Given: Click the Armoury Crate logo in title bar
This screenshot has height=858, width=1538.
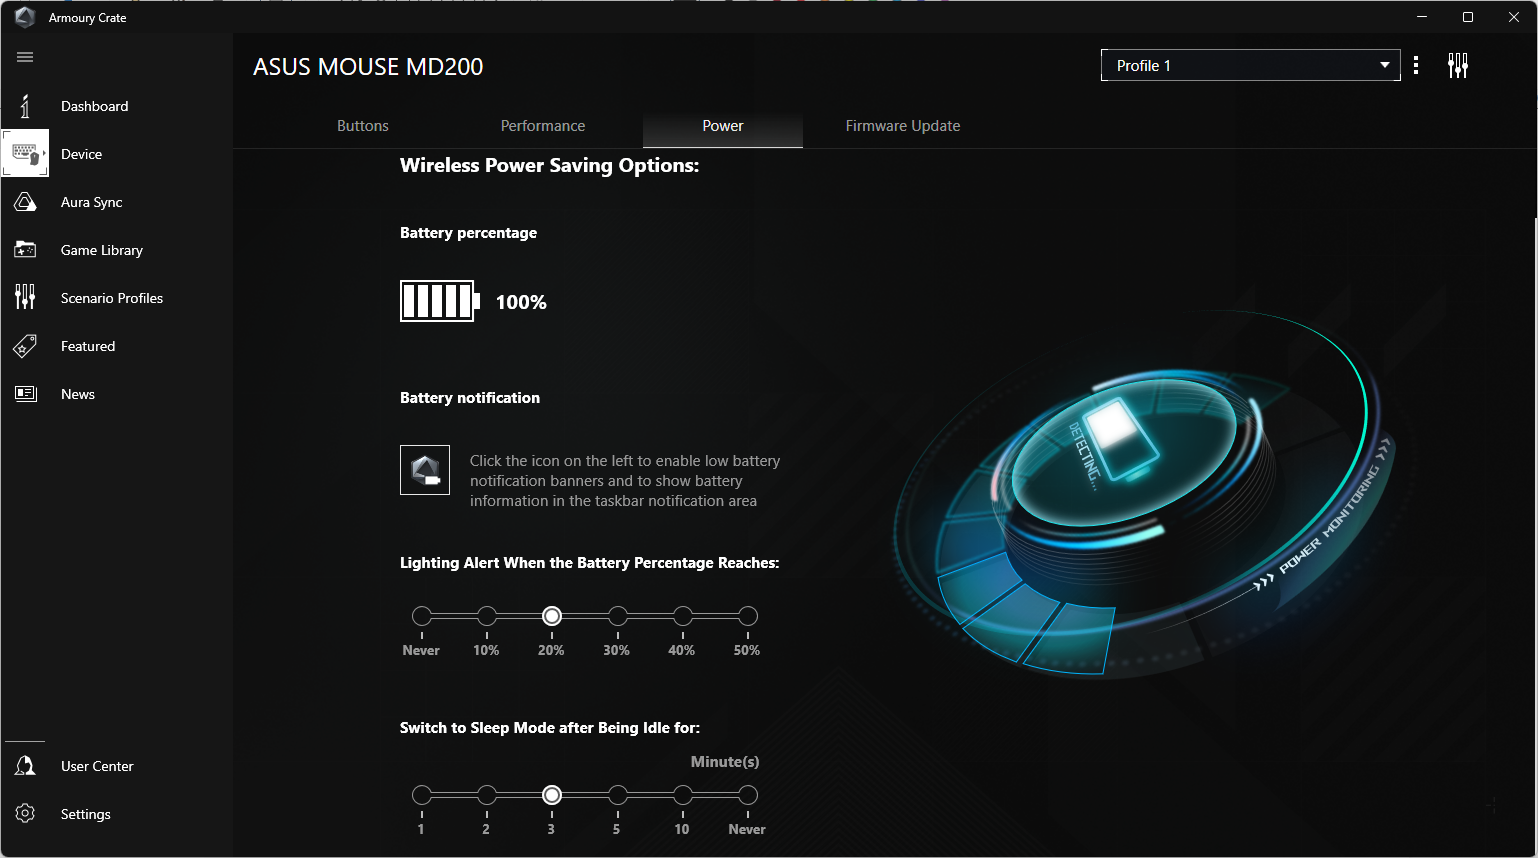Looking at the screenshot, I should pos(25,17).
